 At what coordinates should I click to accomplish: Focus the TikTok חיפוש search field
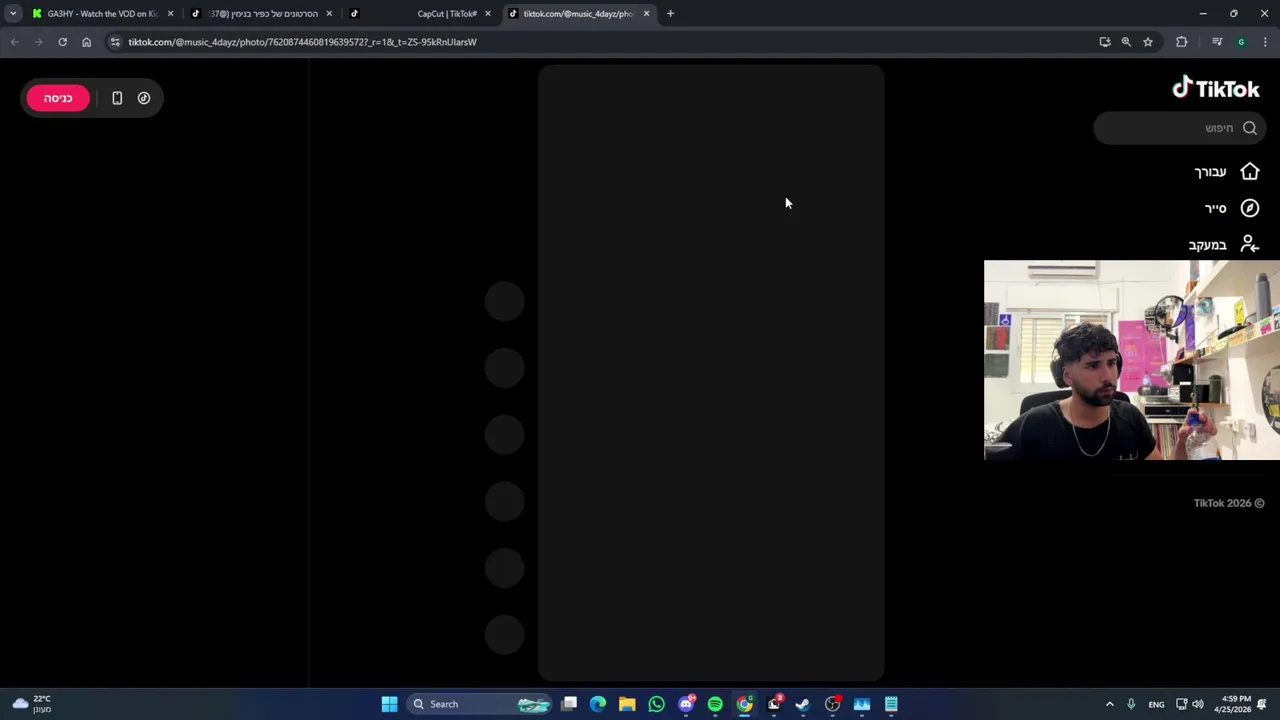[x=1180, y=128]
